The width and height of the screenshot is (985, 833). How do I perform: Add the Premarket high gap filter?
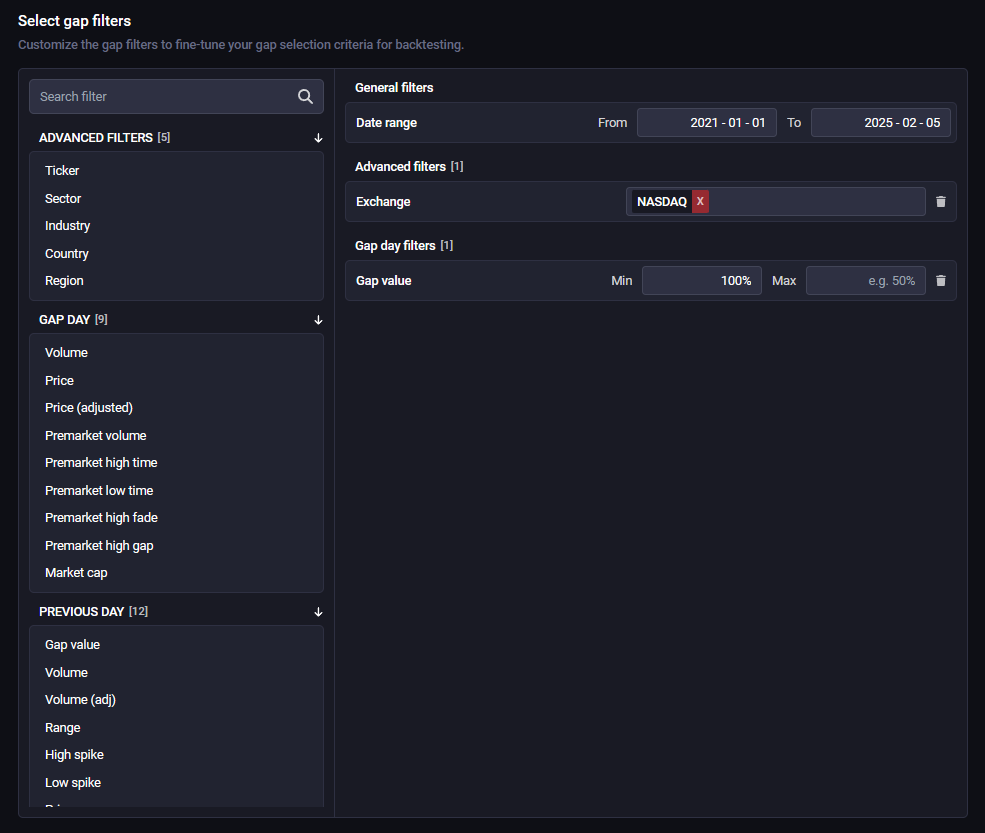click(x=99, y=545)
